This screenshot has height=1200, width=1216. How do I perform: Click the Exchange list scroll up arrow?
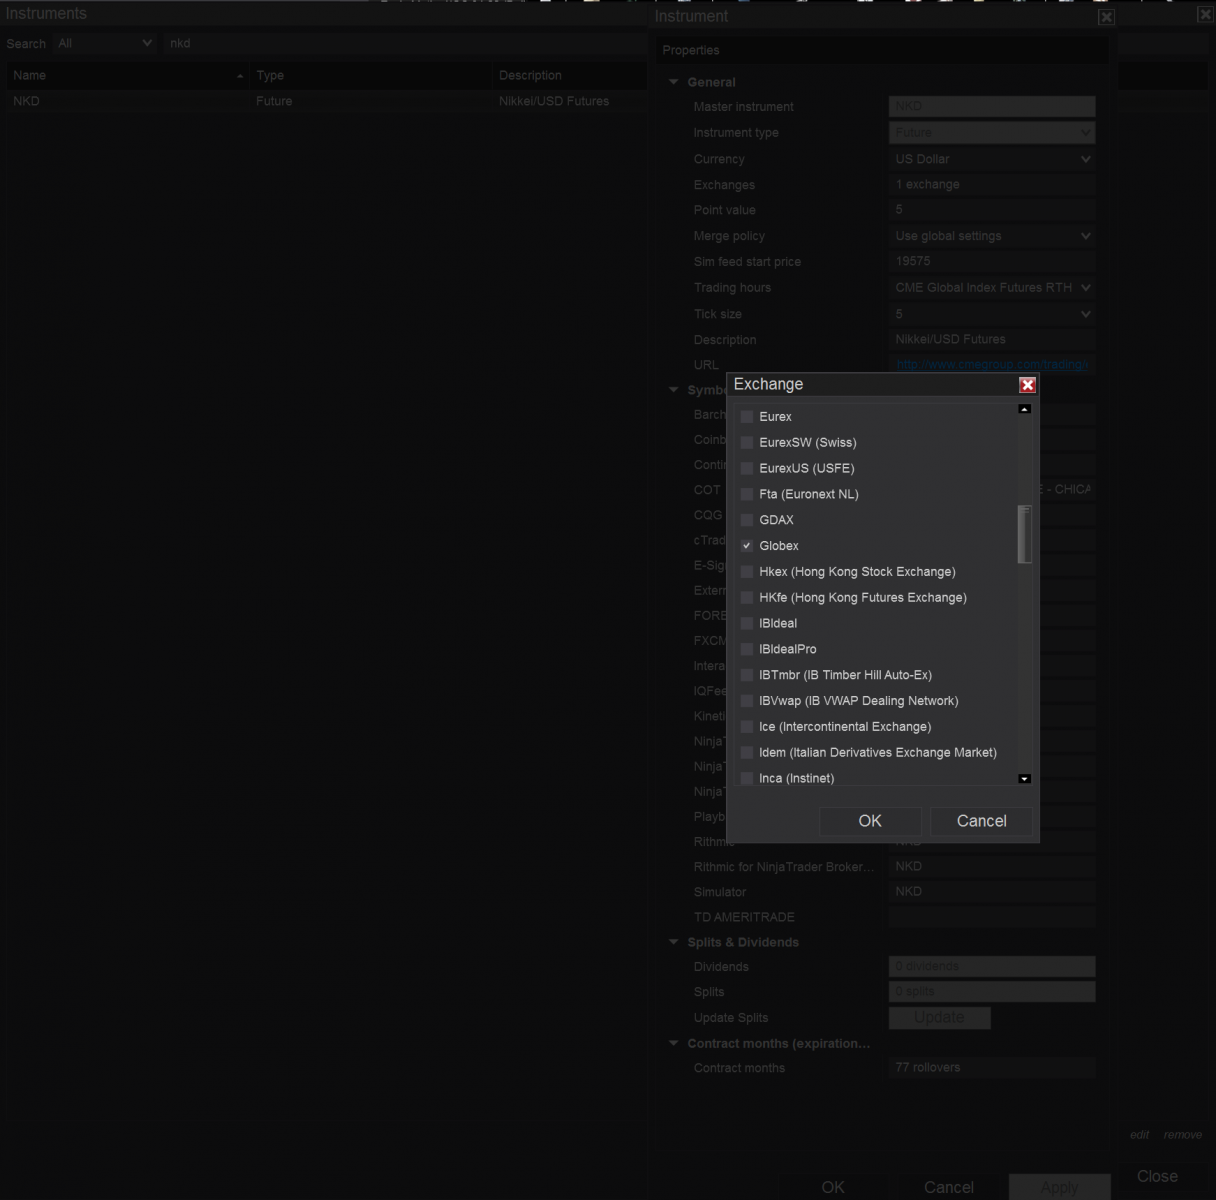click(x=1024, y=409)
